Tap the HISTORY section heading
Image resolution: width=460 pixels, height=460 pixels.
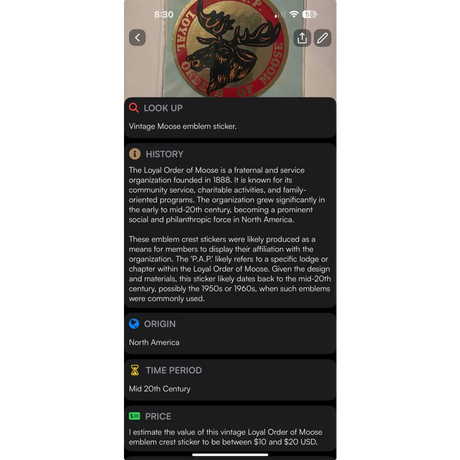164,154
